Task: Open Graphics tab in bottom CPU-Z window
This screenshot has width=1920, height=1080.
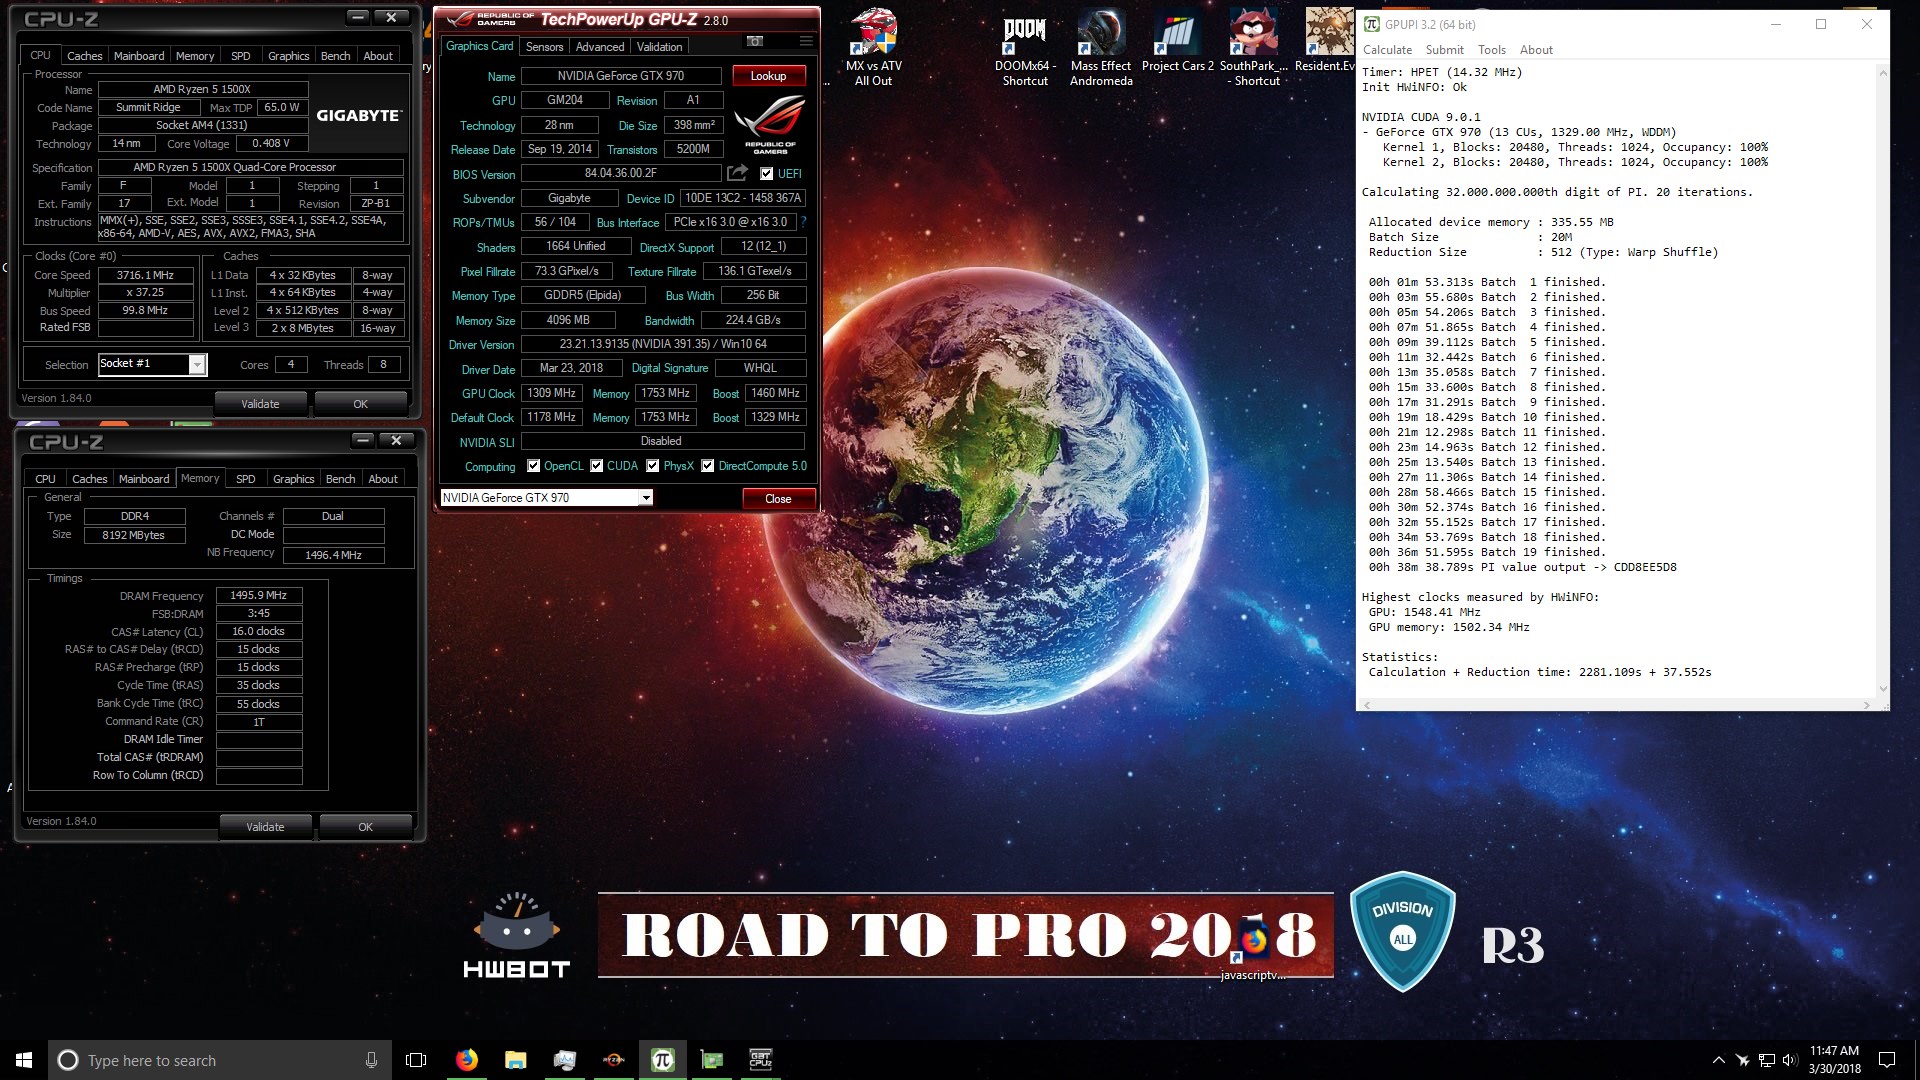Action: coord(294,479)
